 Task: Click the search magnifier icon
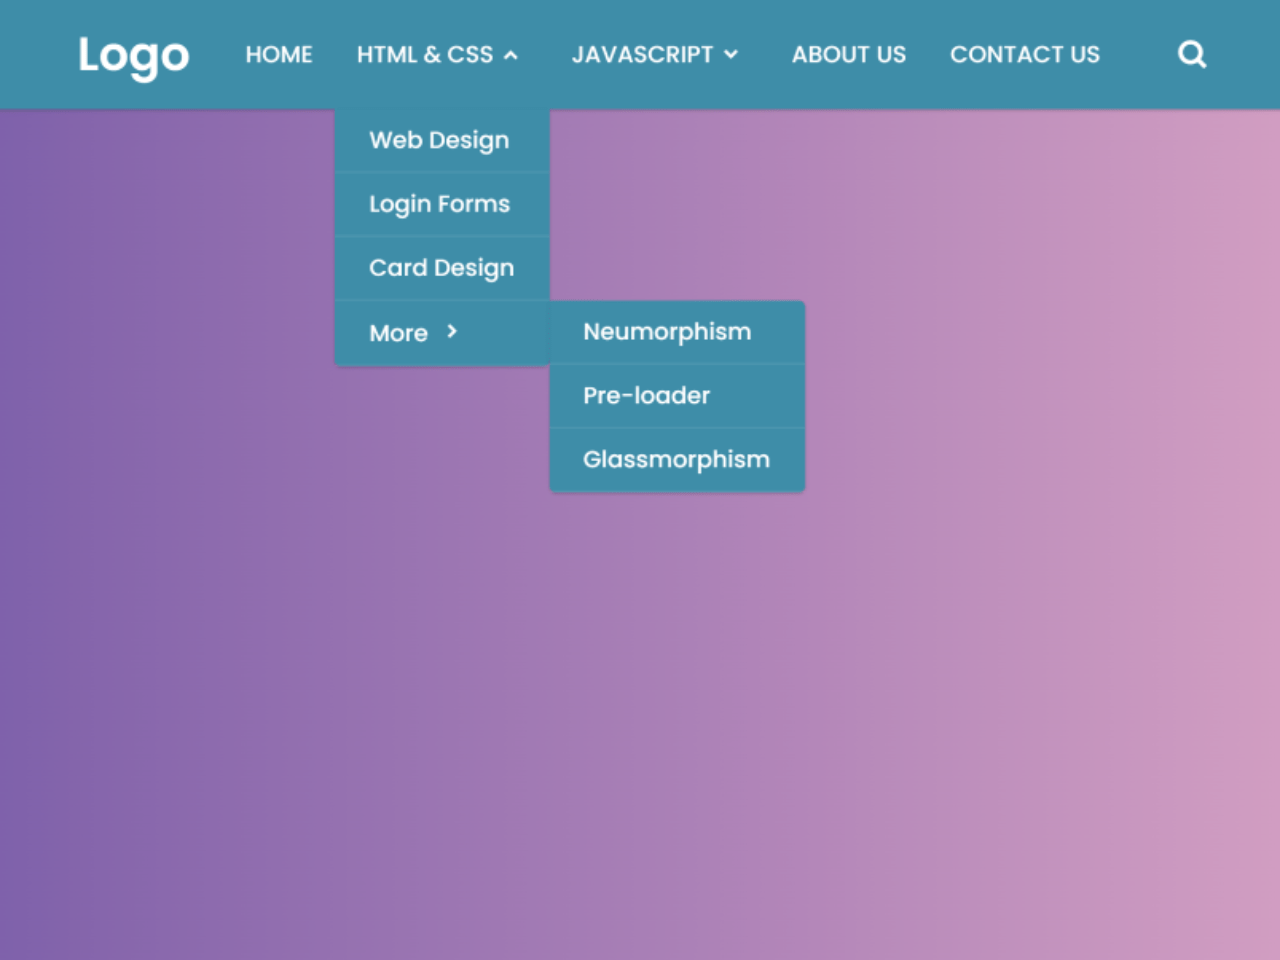[1191, 54]
